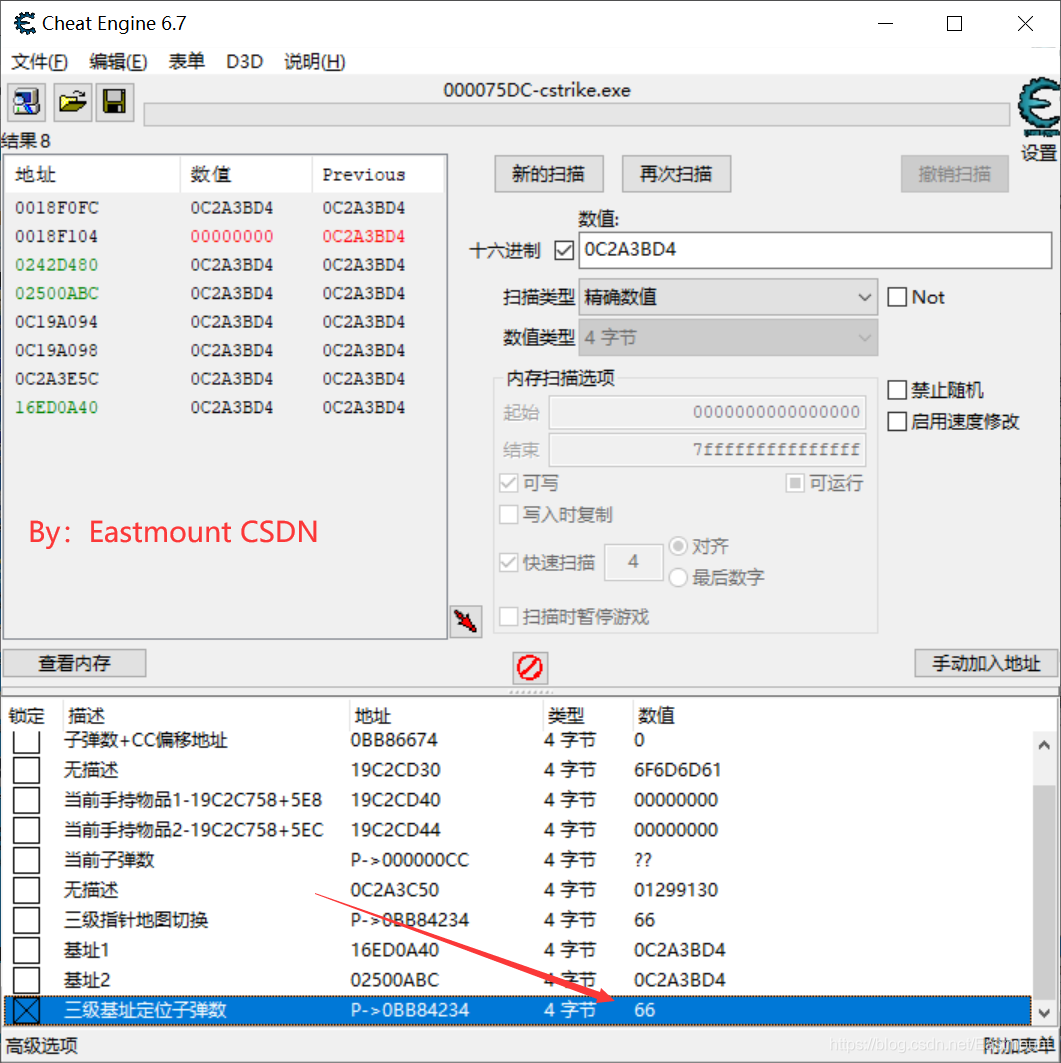Screen dimensions: 1061x1063
Task: Toggle the 快速扫描 checkbox
Action: 508,562
